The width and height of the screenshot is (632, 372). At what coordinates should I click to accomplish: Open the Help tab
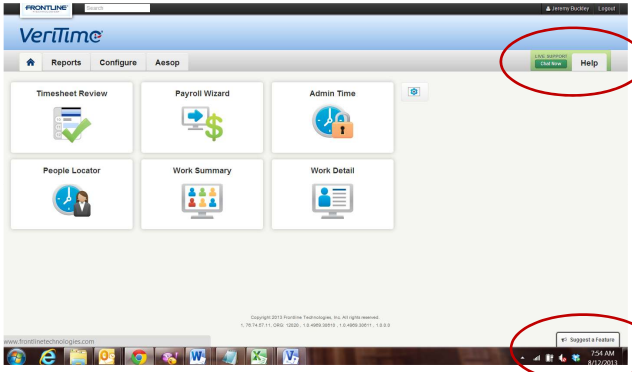click(589, 63)
